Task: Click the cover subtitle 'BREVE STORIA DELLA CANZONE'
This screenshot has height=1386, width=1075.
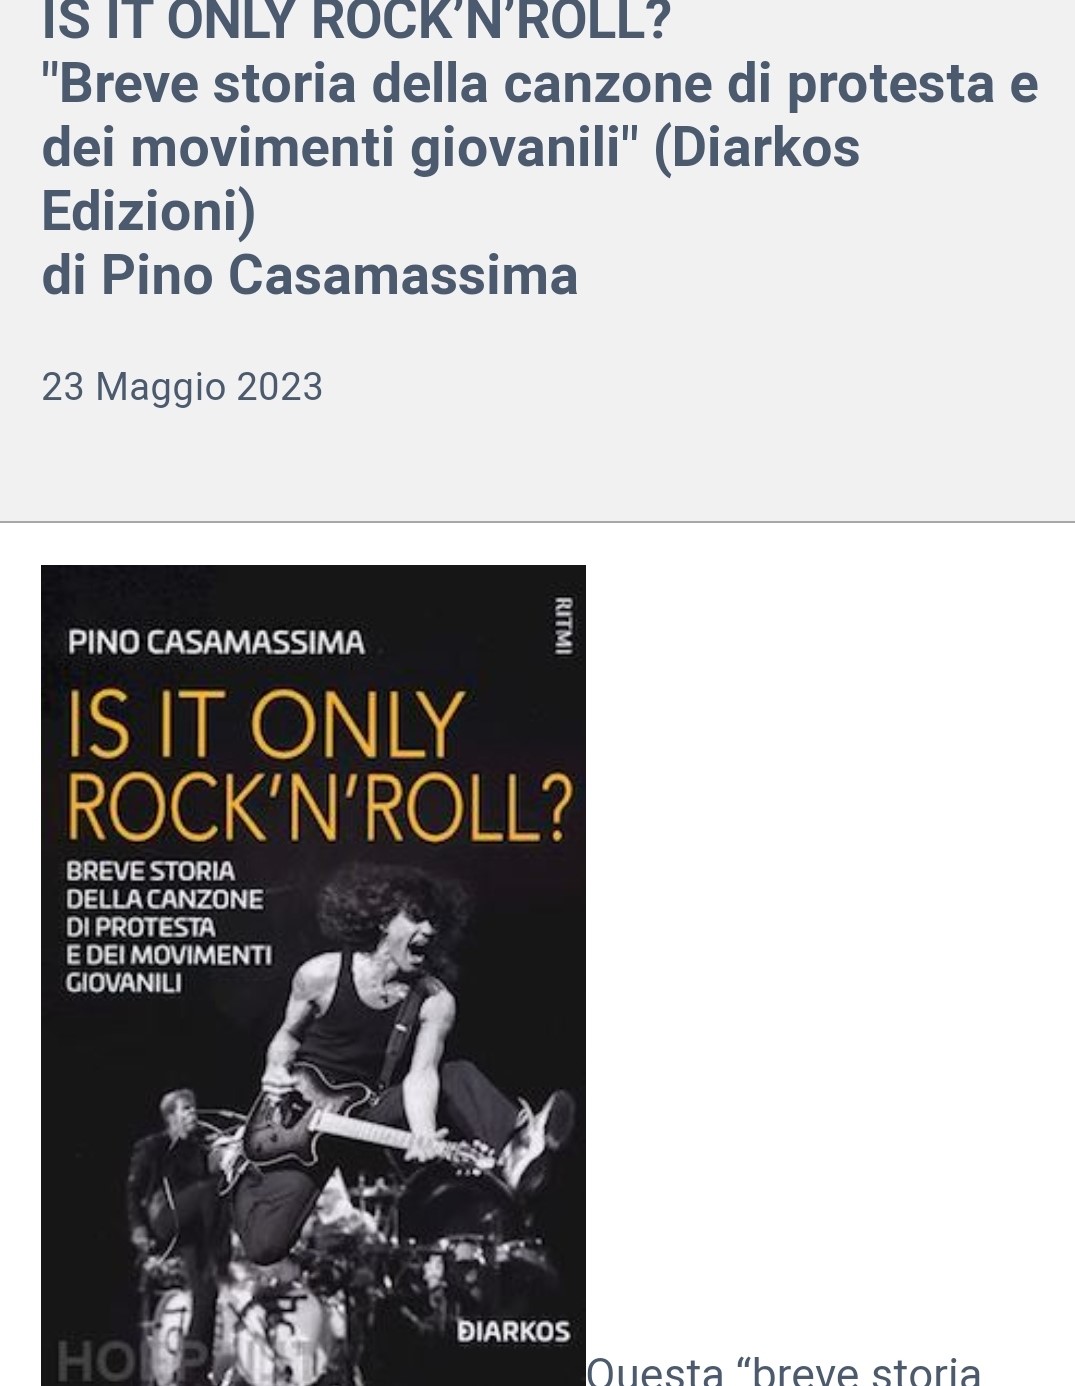Action: pos(165,885)
